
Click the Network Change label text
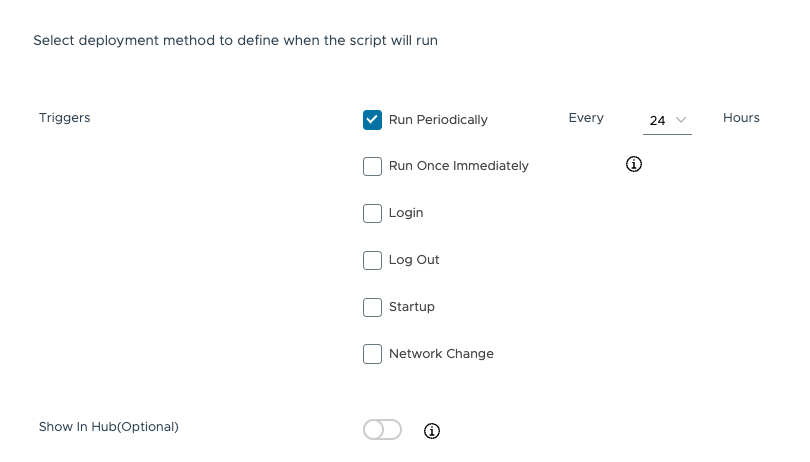pos(441,354)
